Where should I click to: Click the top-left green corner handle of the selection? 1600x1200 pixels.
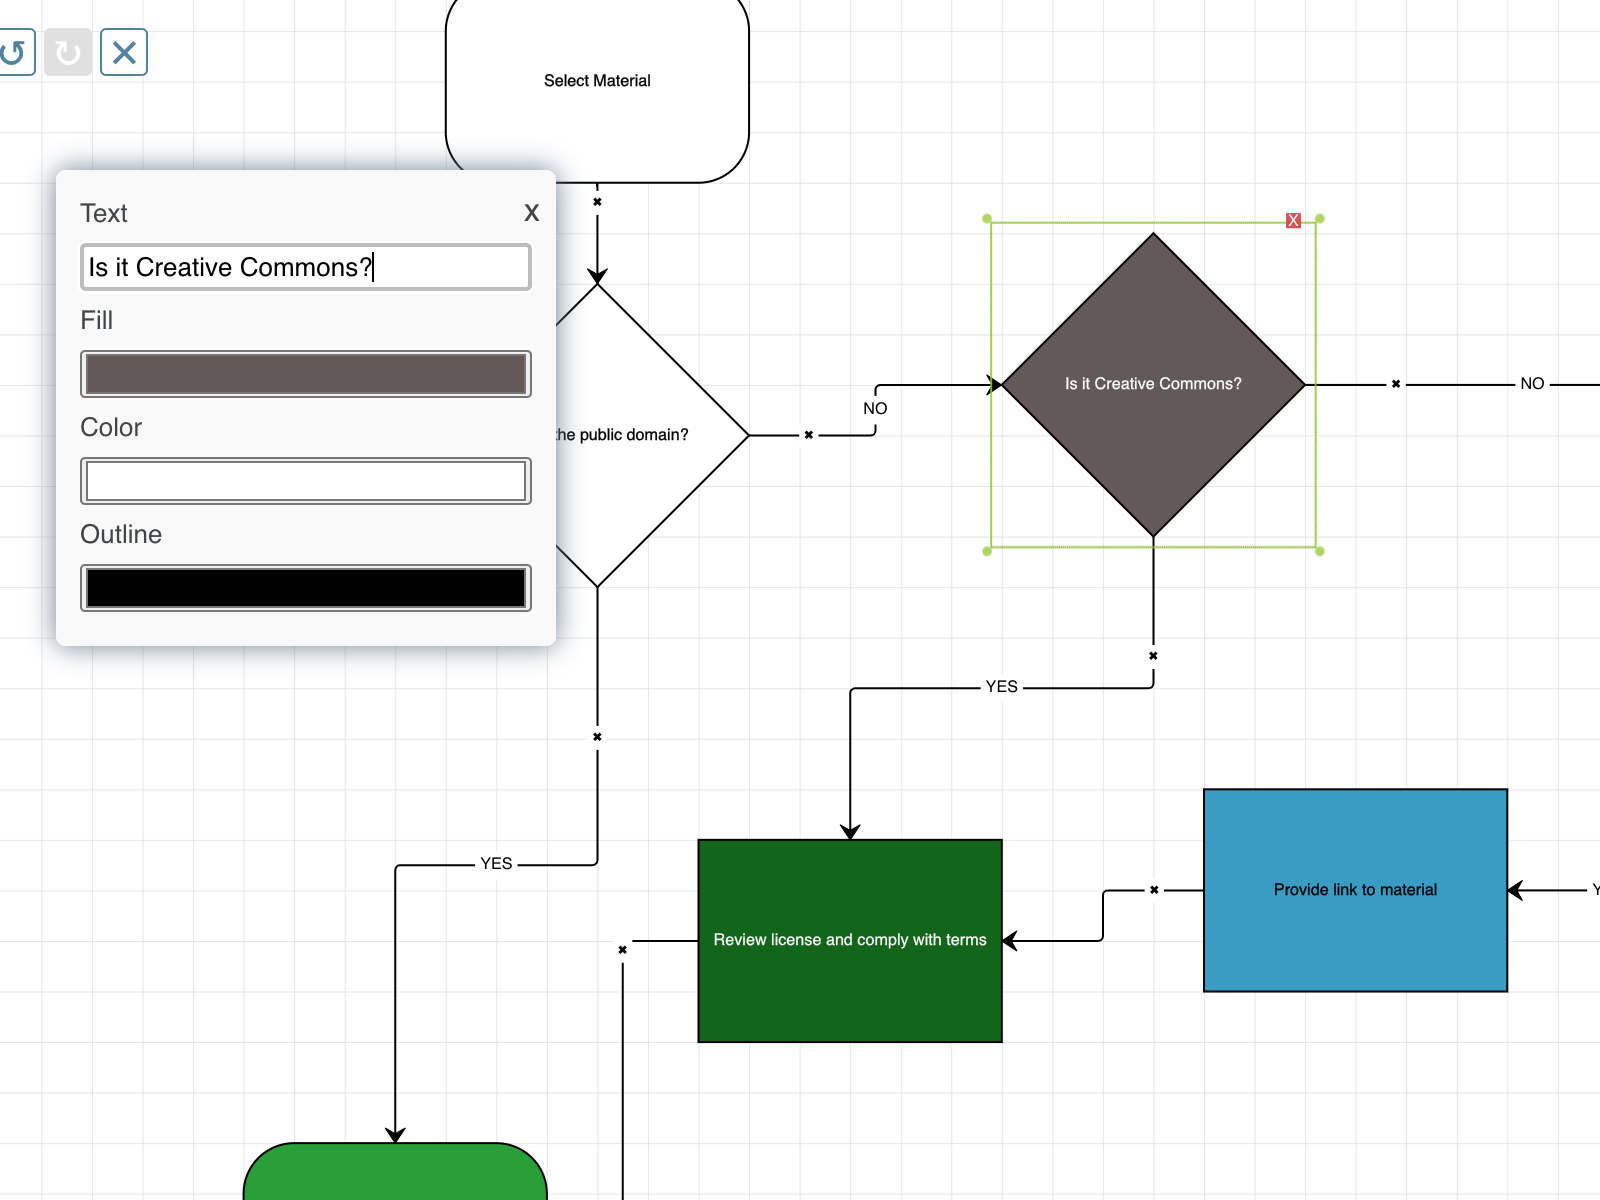coord(987,217)
